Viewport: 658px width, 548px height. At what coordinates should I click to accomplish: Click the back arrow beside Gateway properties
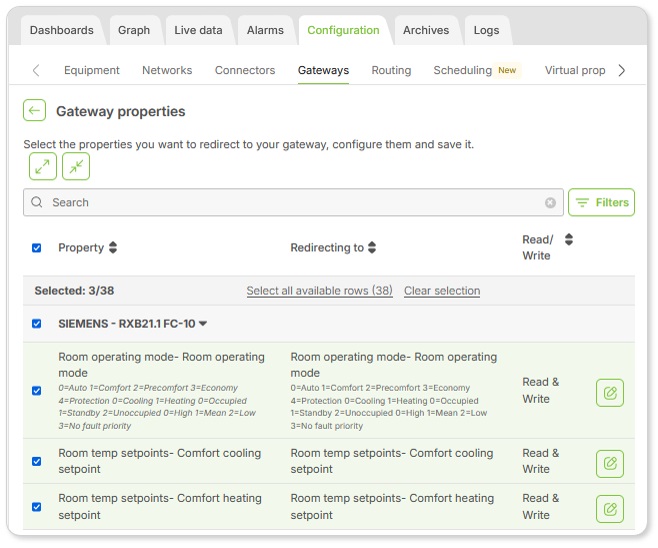pyautogui.click(x=34, y=111)
